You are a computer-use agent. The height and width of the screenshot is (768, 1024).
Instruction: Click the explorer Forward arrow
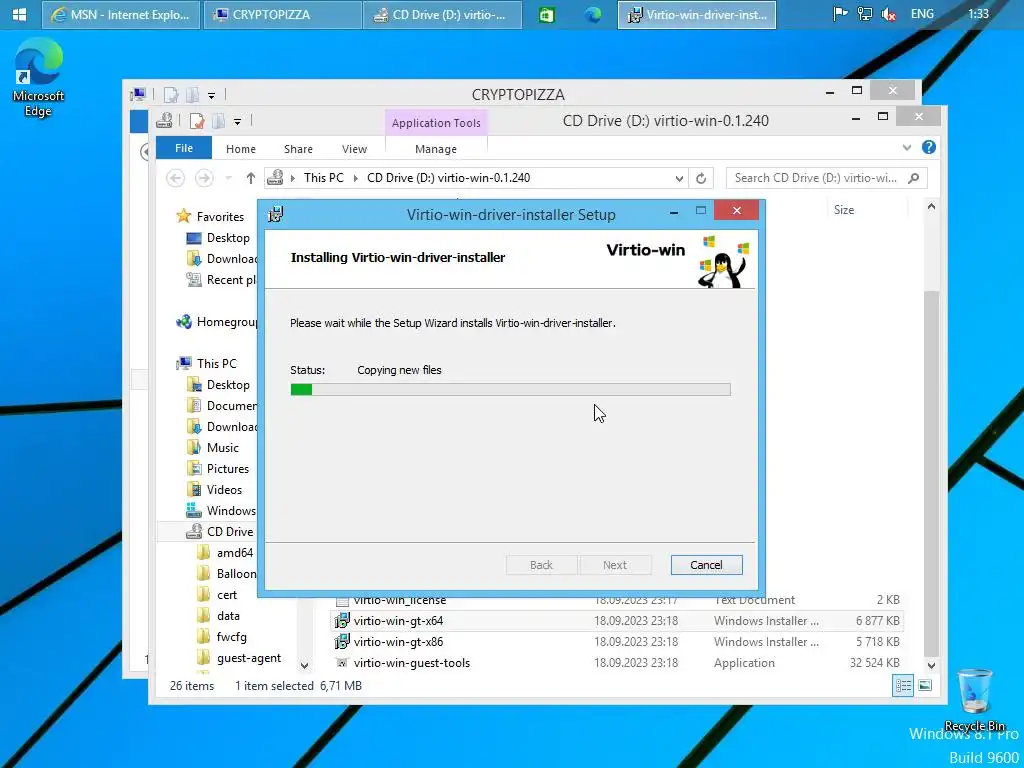204,178
